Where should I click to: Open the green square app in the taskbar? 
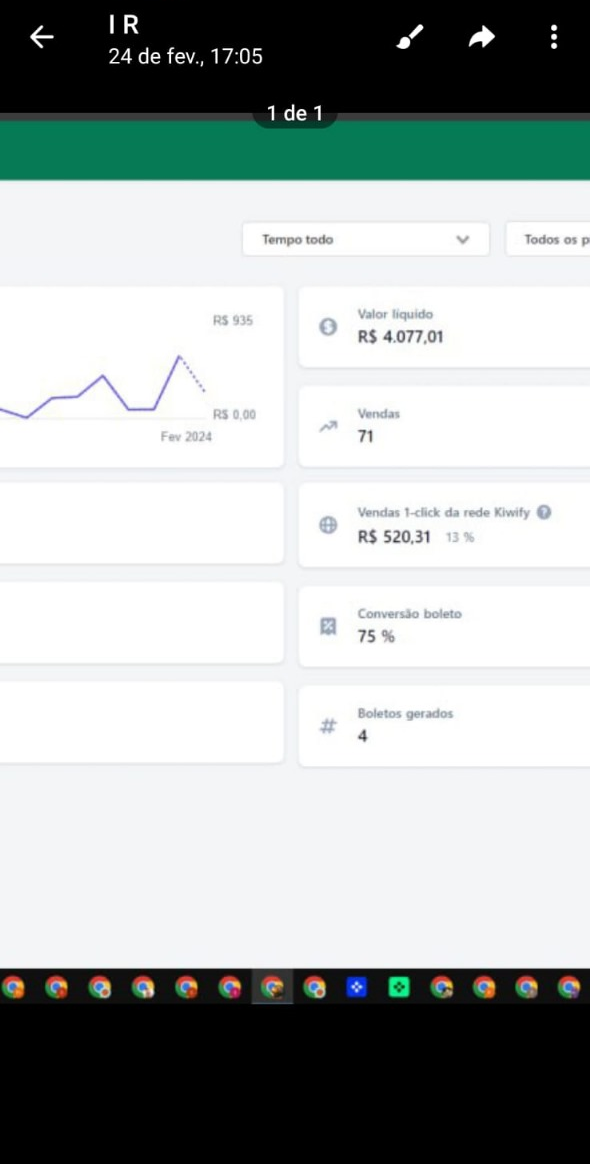[x=399, y=987]
